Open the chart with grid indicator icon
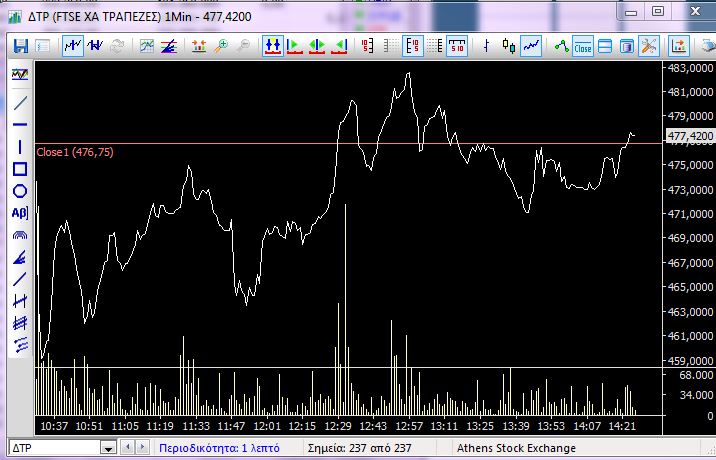The image size is (716, 460). (147, 46)
